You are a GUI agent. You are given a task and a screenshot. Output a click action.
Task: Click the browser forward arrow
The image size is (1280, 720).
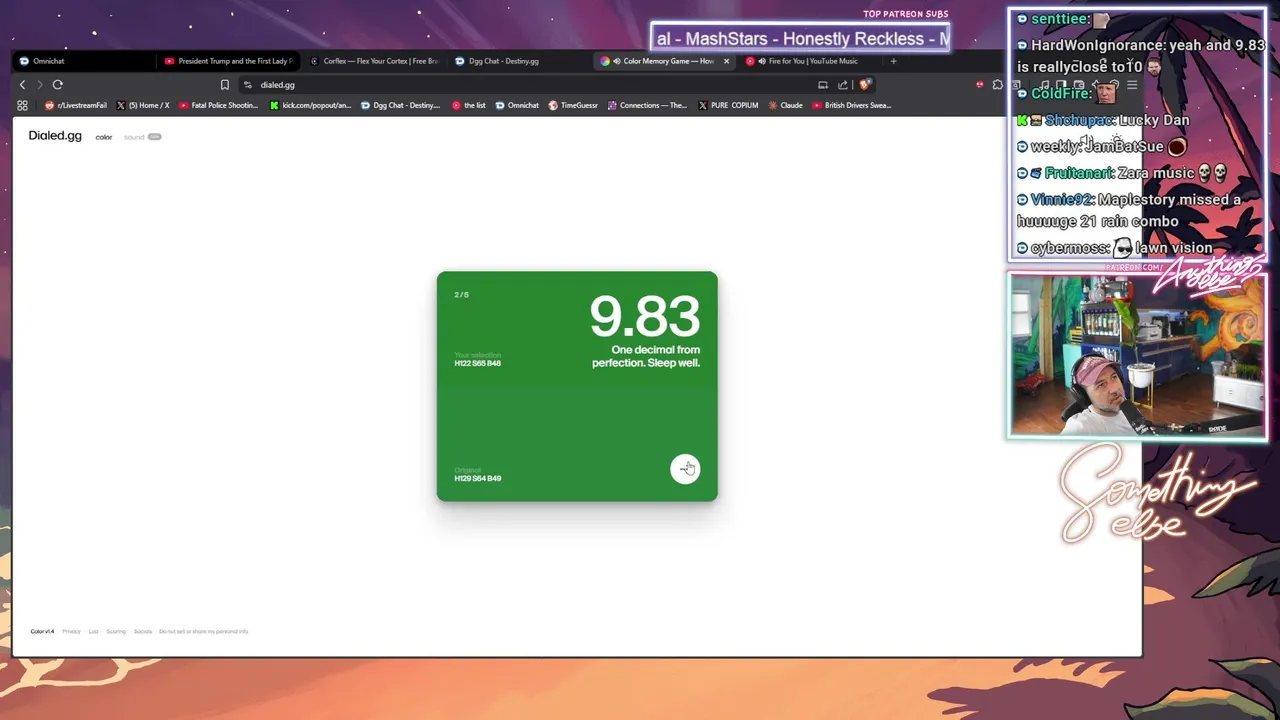click(x=40, y=85)
